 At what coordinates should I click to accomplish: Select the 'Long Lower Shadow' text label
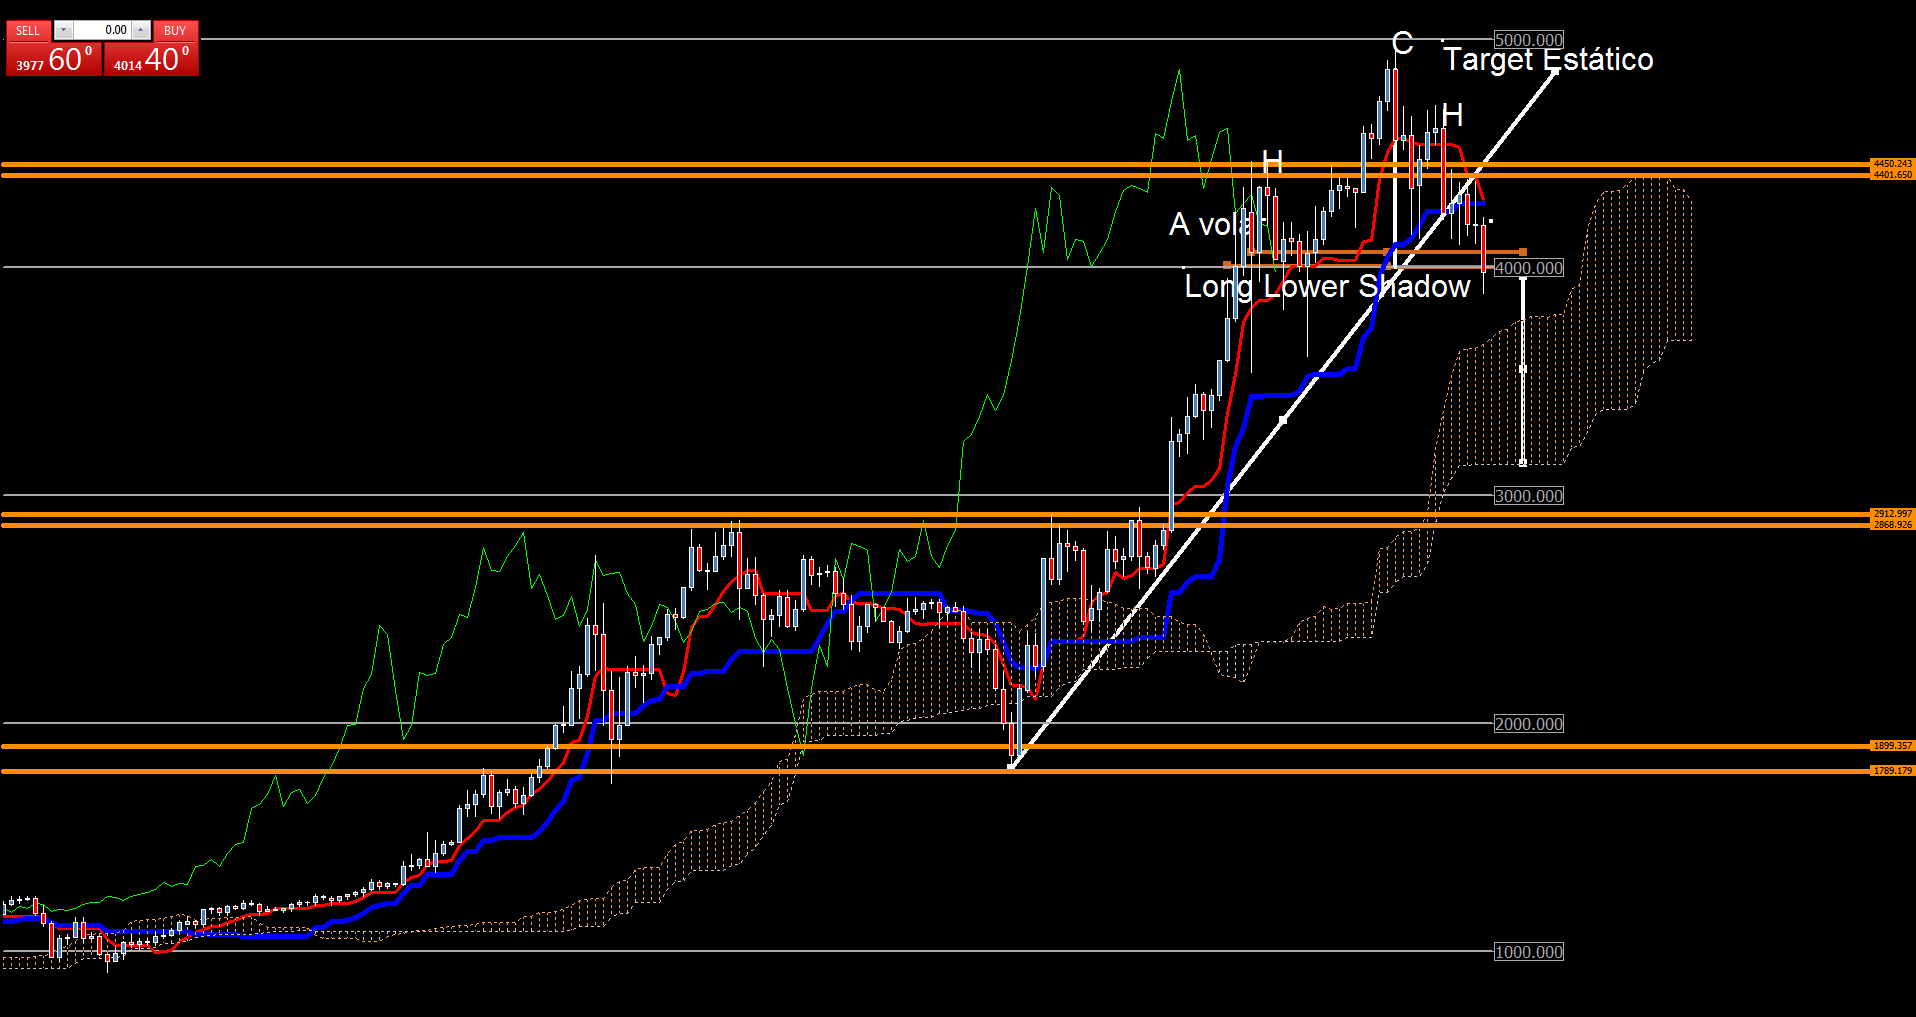tap(1327, 286)
